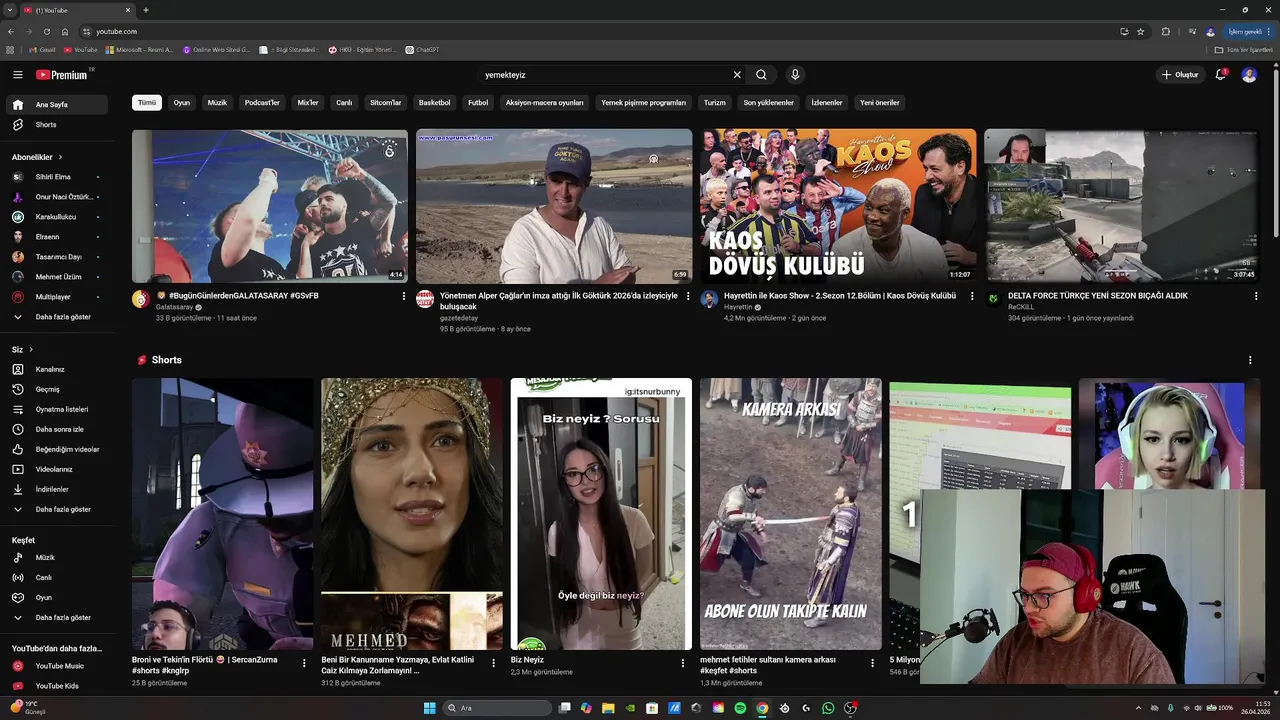Open more options for the Galatasaray video
The image size is (1280, 720).
pyautogui.click(x=404, y=296)
